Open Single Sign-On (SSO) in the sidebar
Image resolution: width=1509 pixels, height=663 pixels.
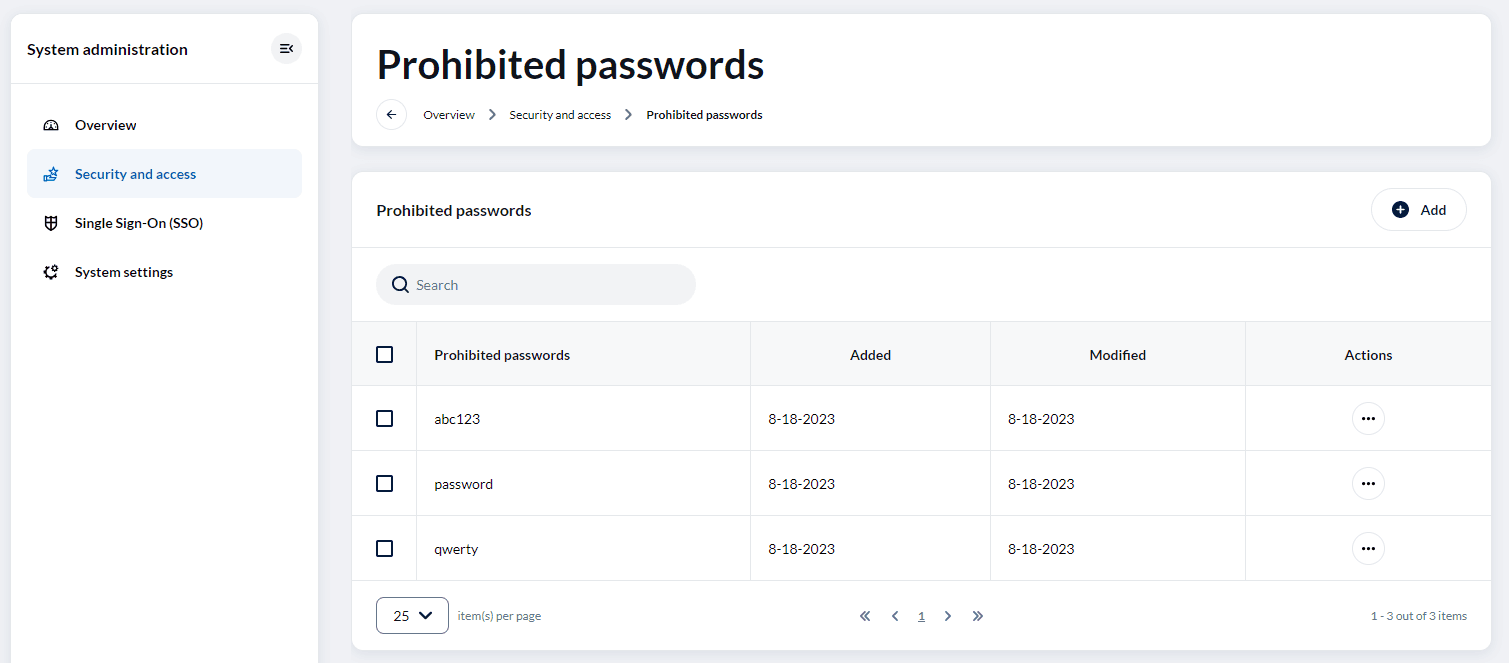pyautogui.click(x=164, y=223)
